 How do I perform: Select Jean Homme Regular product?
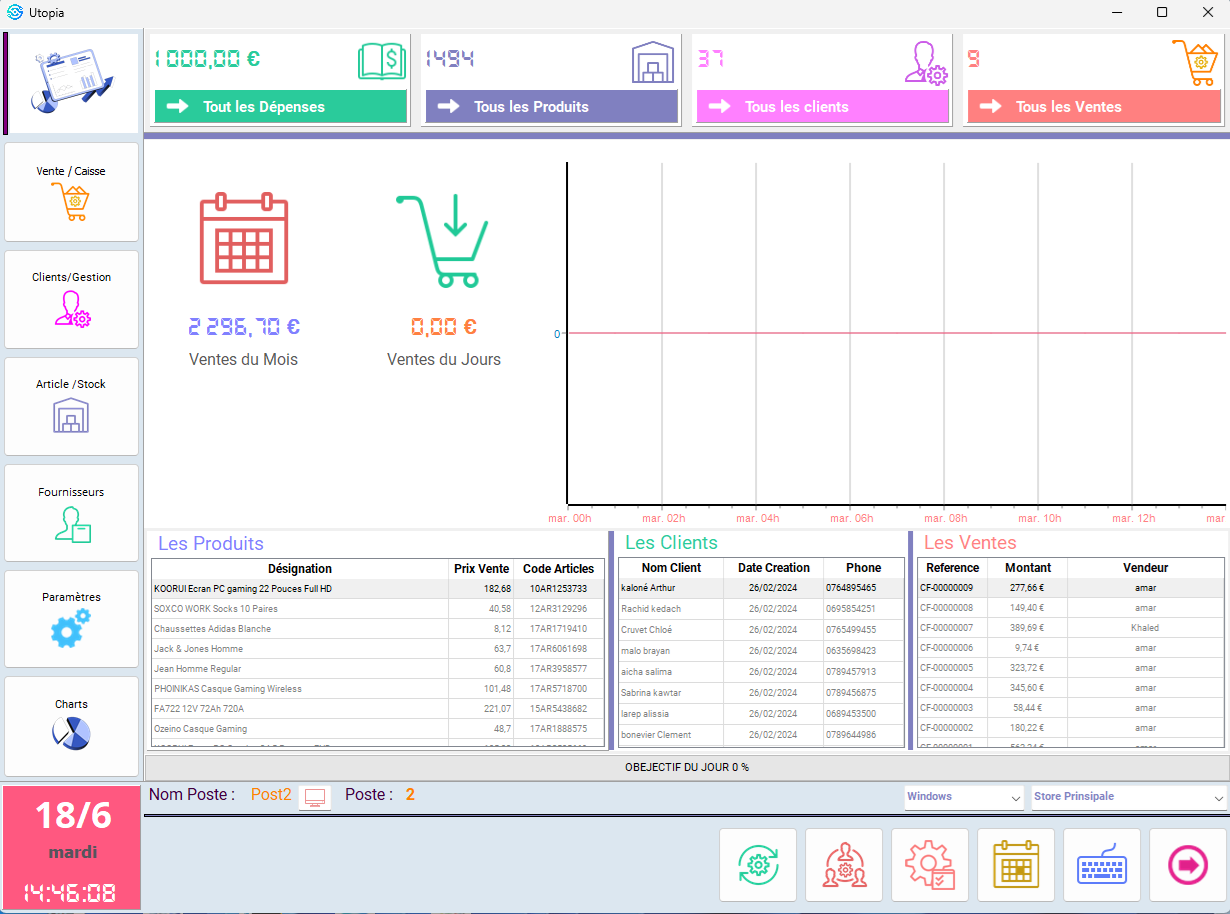point(378,669)
